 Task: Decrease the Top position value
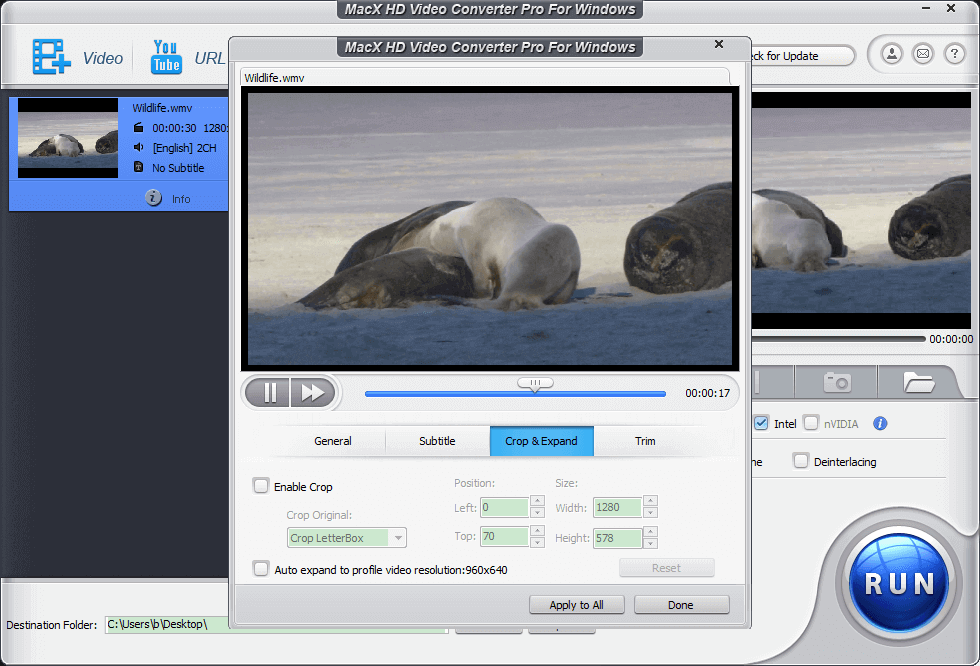(538, 542)
